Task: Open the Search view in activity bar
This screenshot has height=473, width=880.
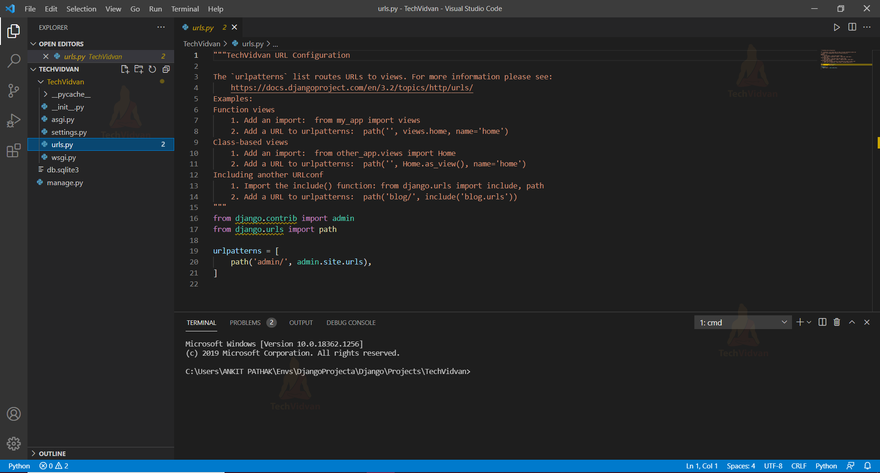Action: coord(14,60)
